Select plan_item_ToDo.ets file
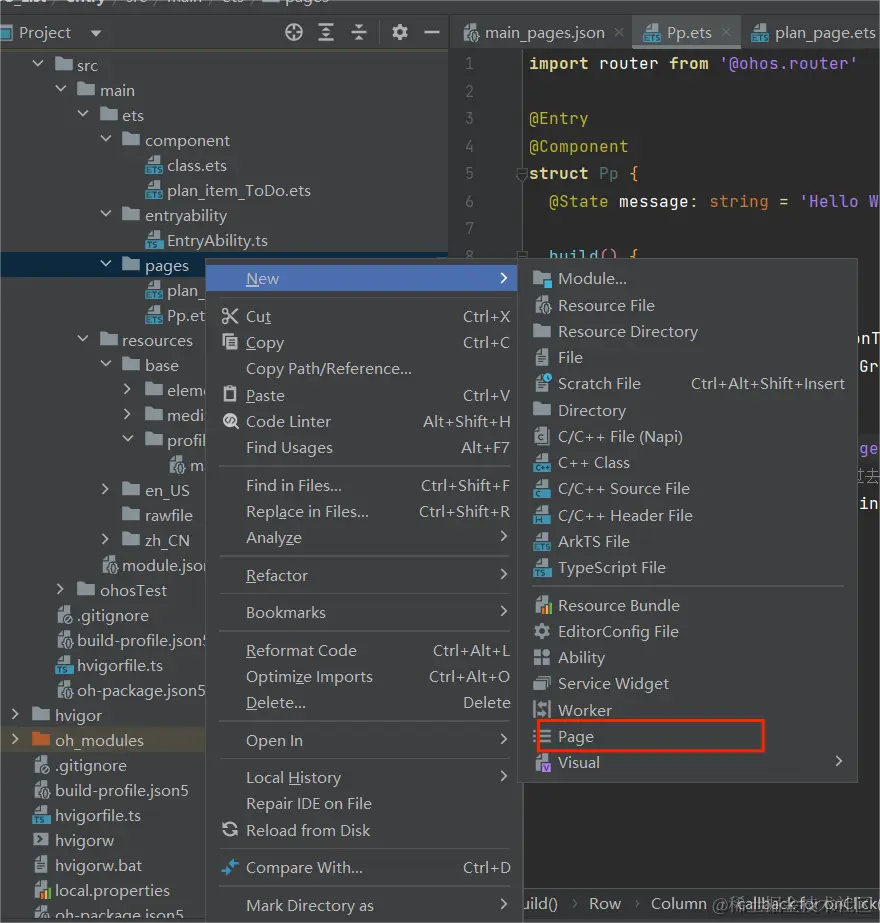 tap(238, 191)
